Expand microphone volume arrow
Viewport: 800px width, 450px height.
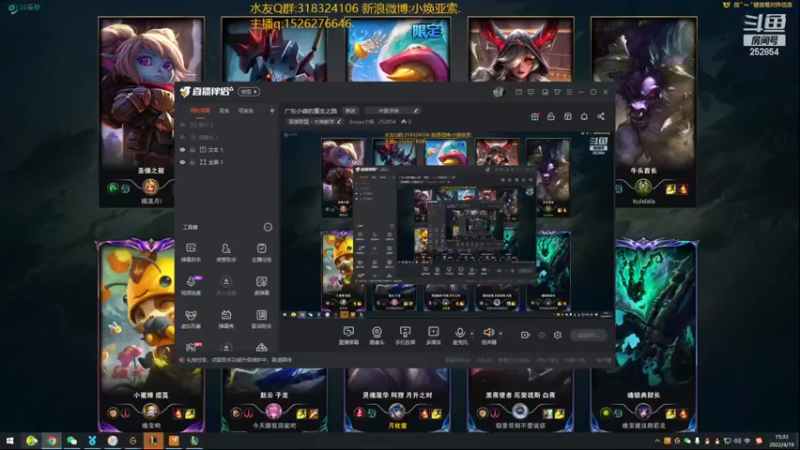471,334
